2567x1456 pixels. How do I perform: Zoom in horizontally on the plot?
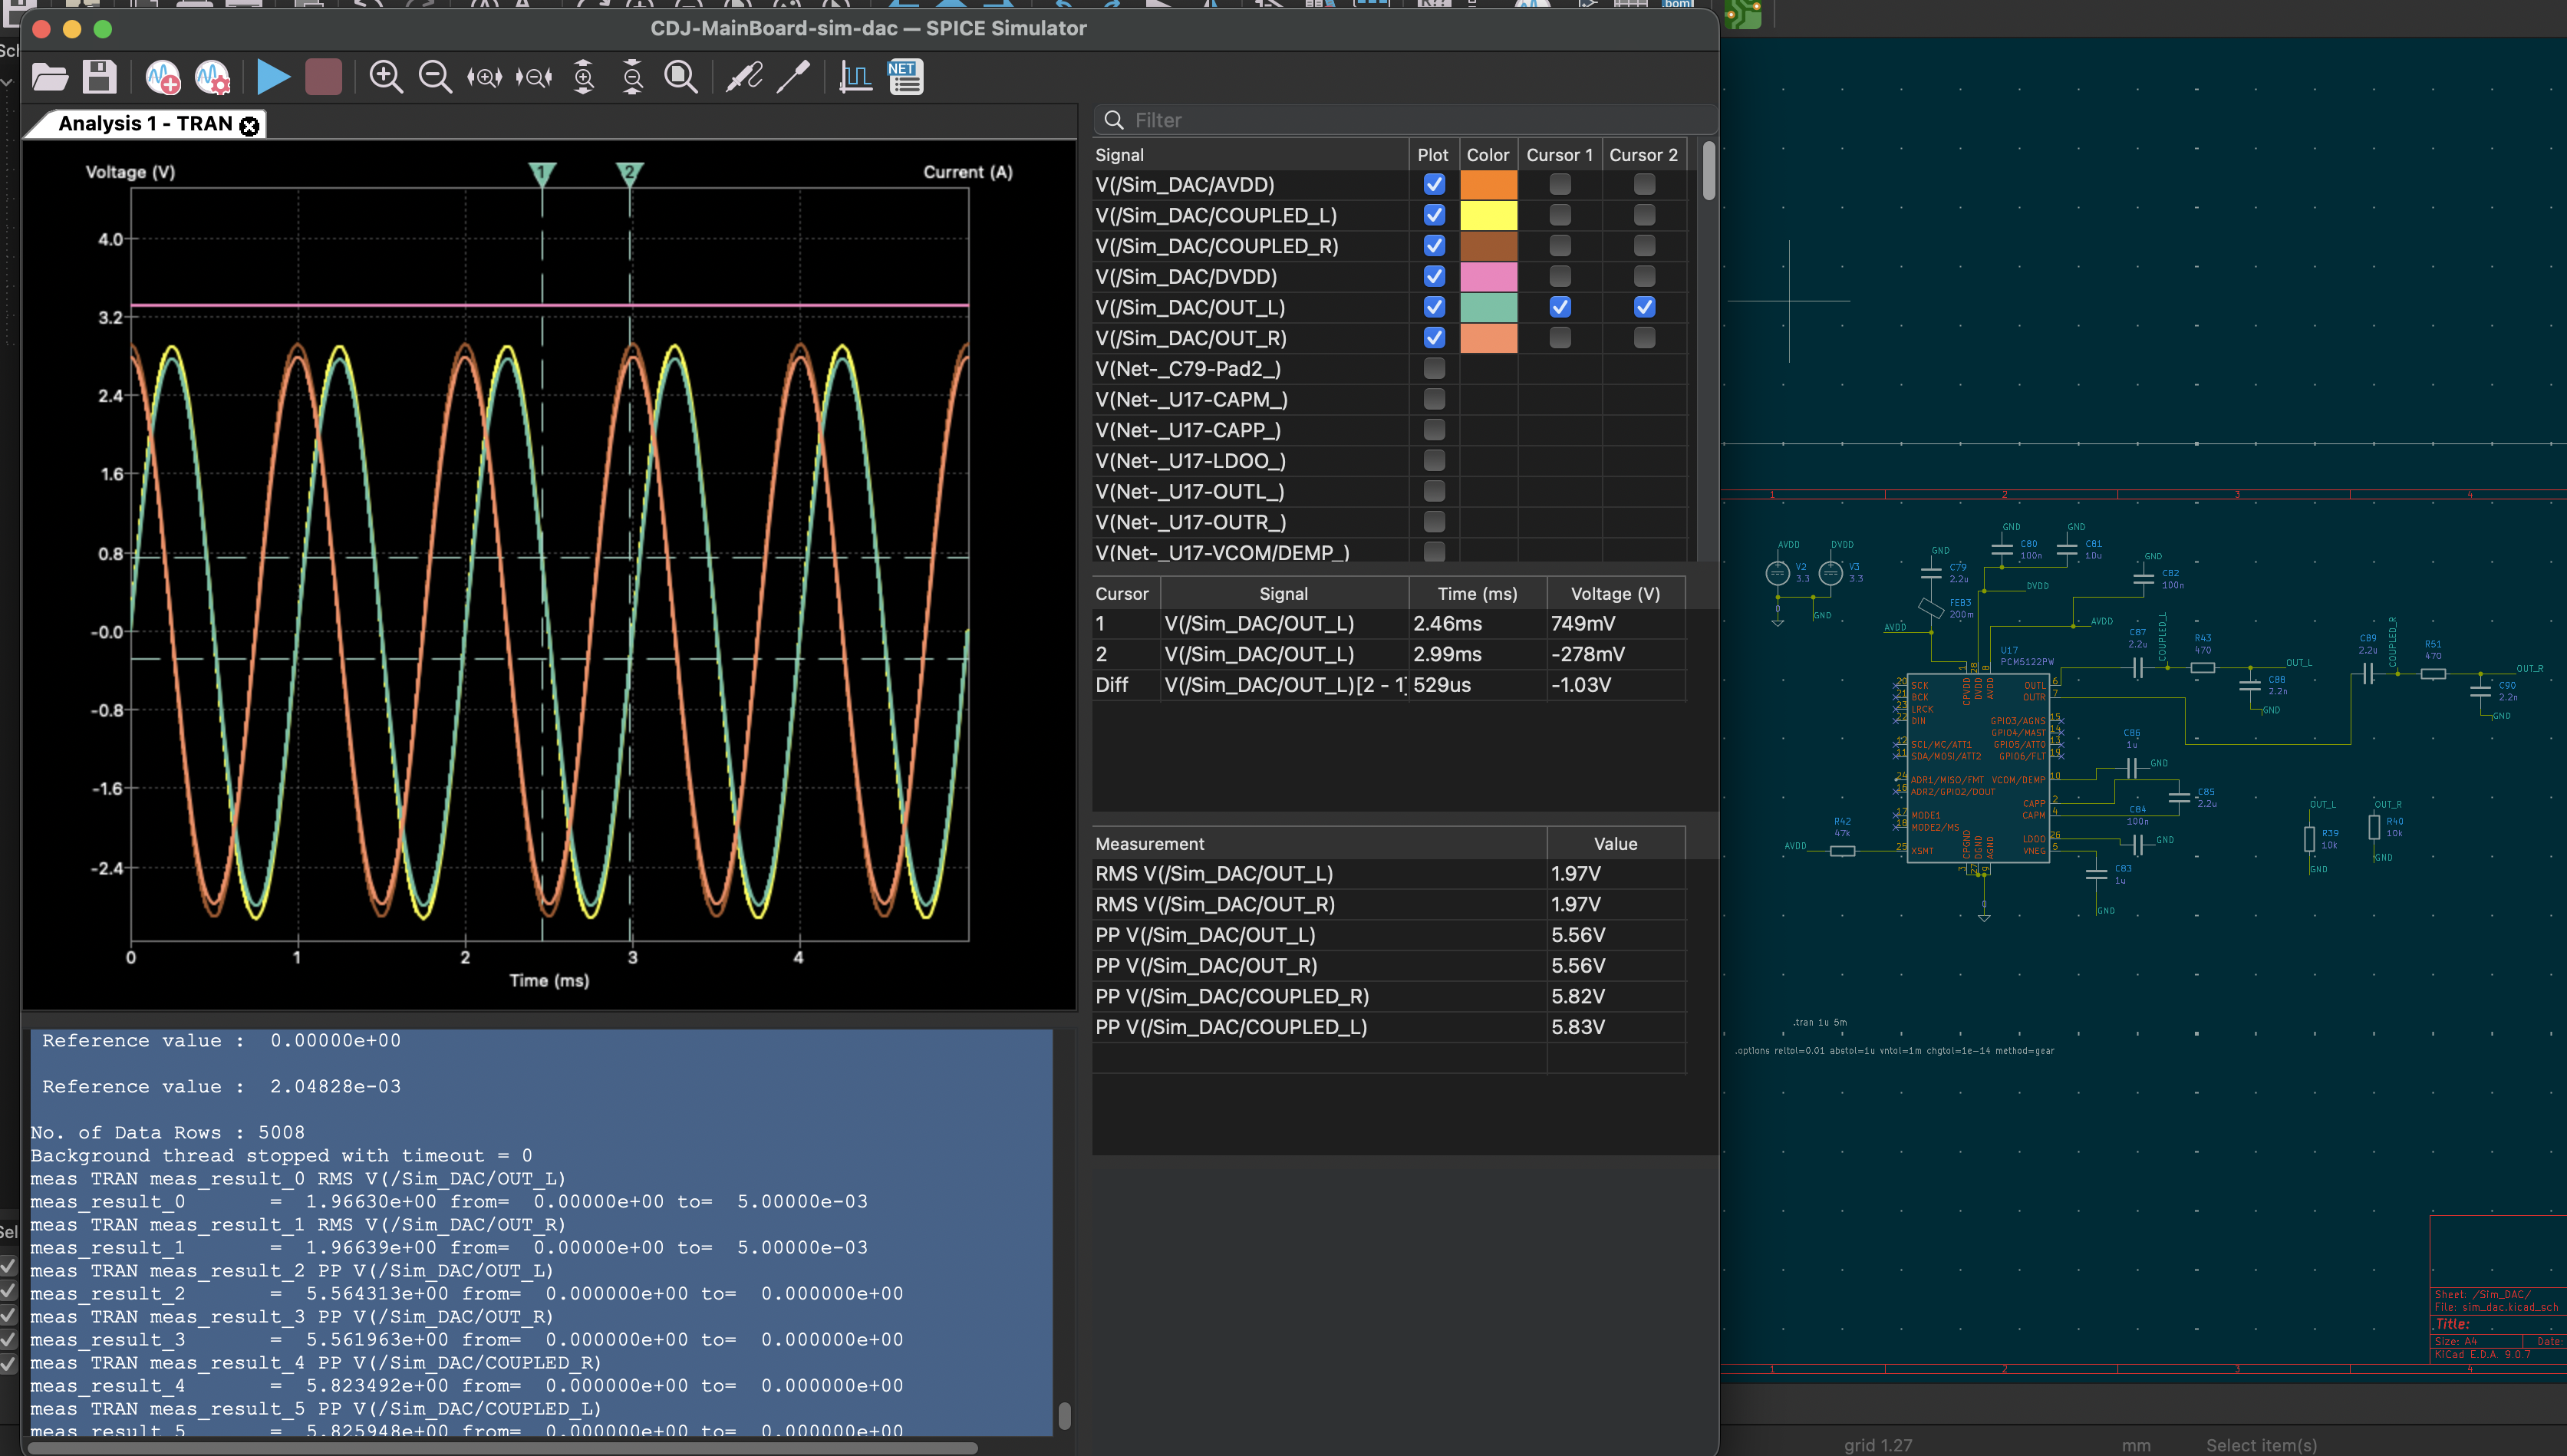click(x=485, y=77)
